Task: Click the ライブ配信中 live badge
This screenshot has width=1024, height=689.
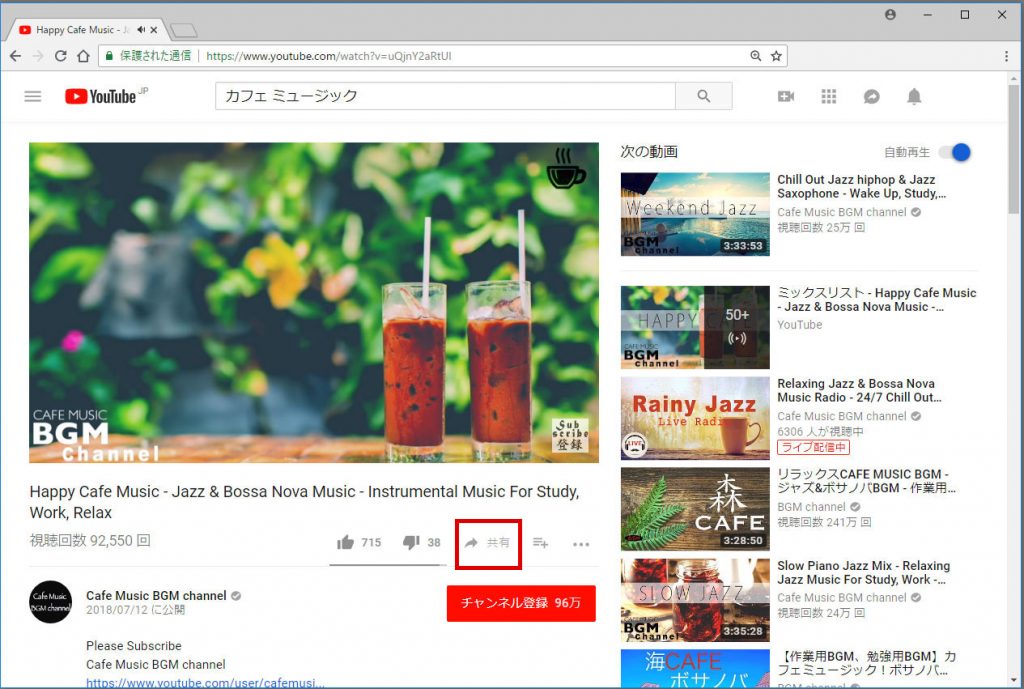Action: coord(813,447)
